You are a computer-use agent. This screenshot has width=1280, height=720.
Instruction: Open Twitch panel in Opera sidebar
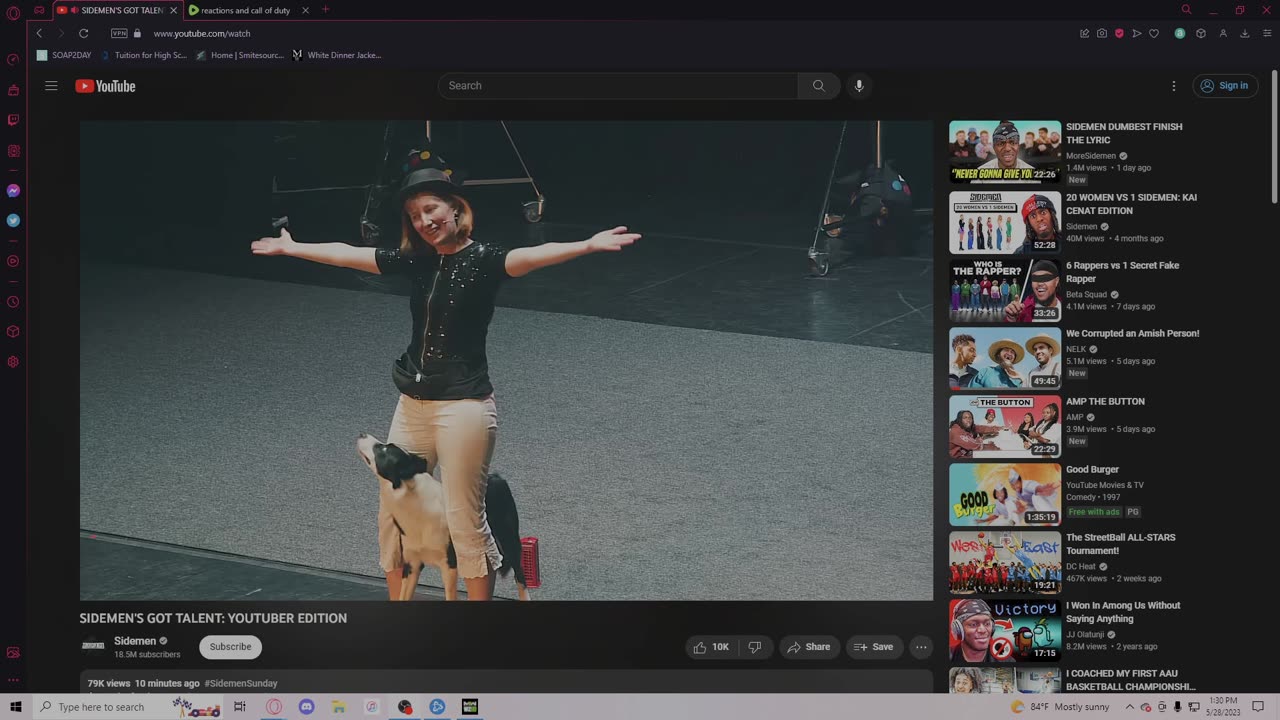13,120
